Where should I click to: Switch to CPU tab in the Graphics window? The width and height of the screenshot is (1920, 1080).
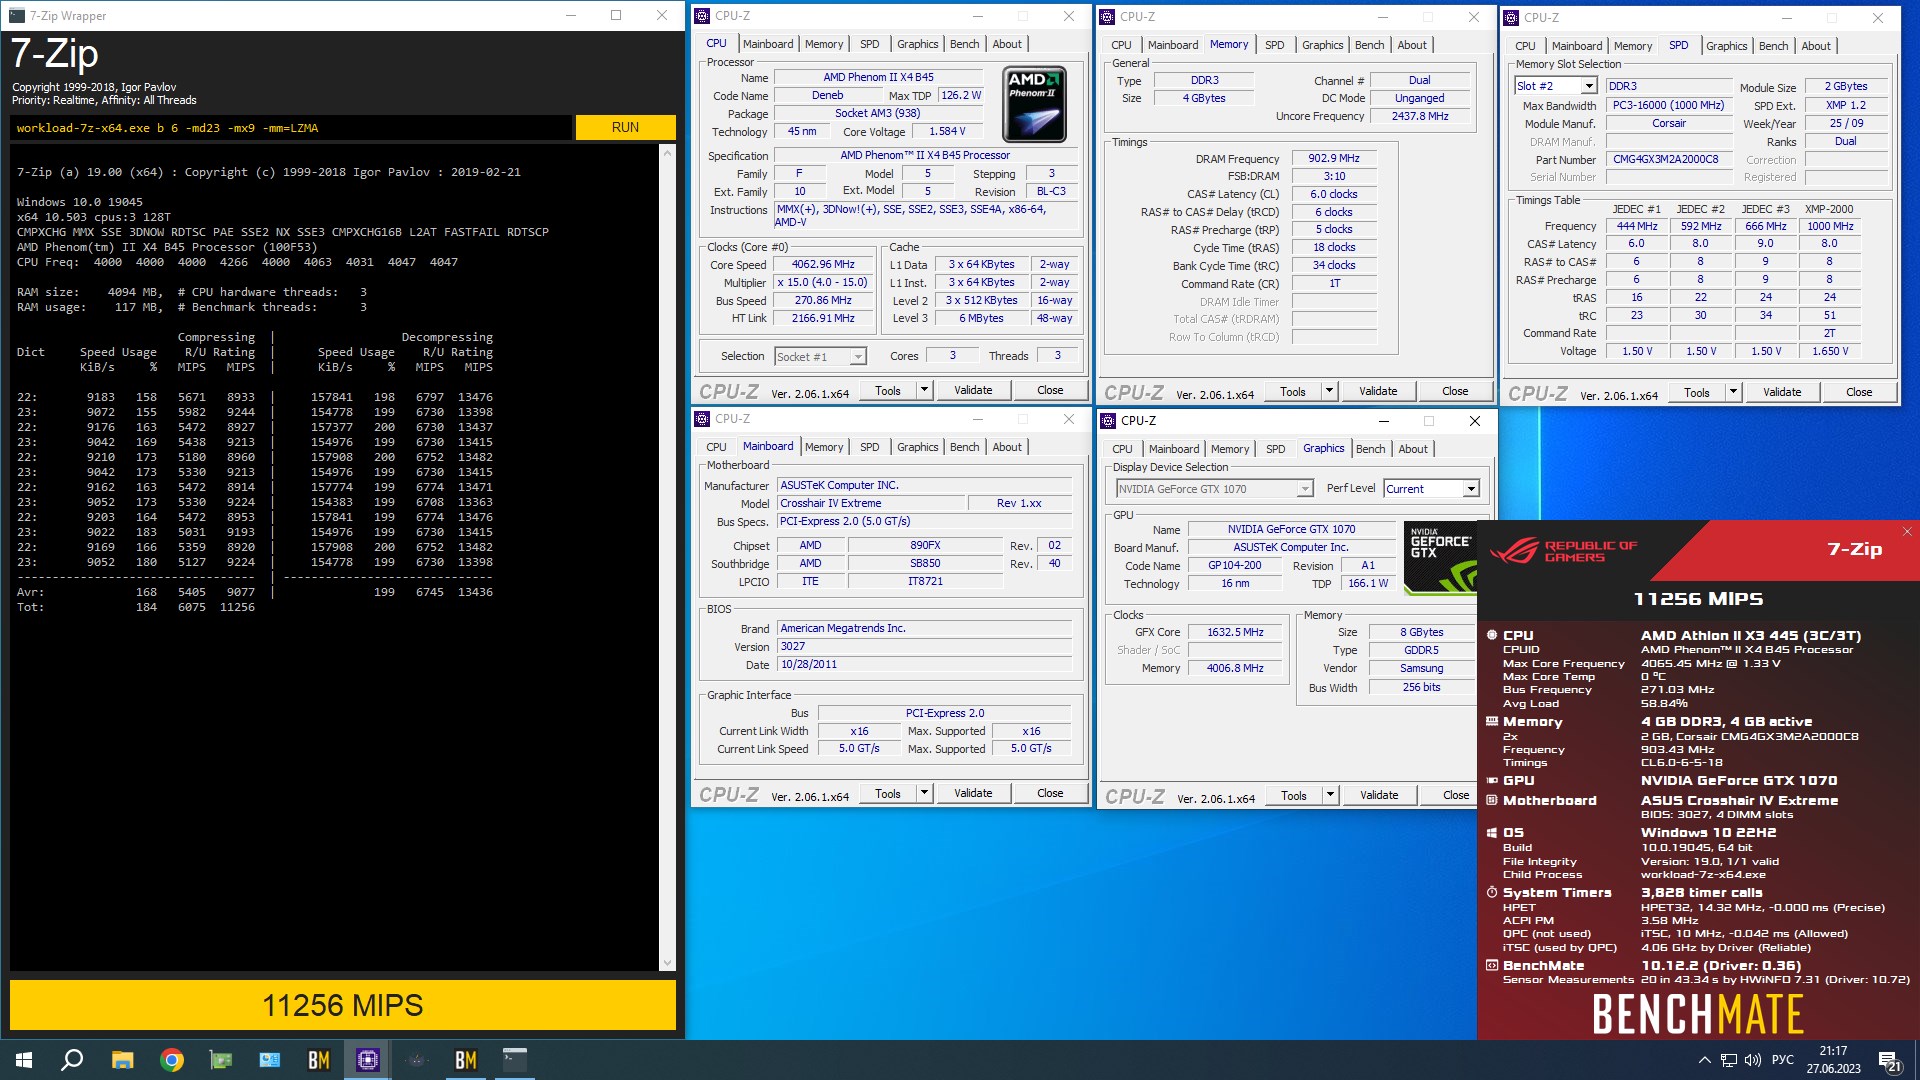pyautogui.click(x=1122, y=449)
